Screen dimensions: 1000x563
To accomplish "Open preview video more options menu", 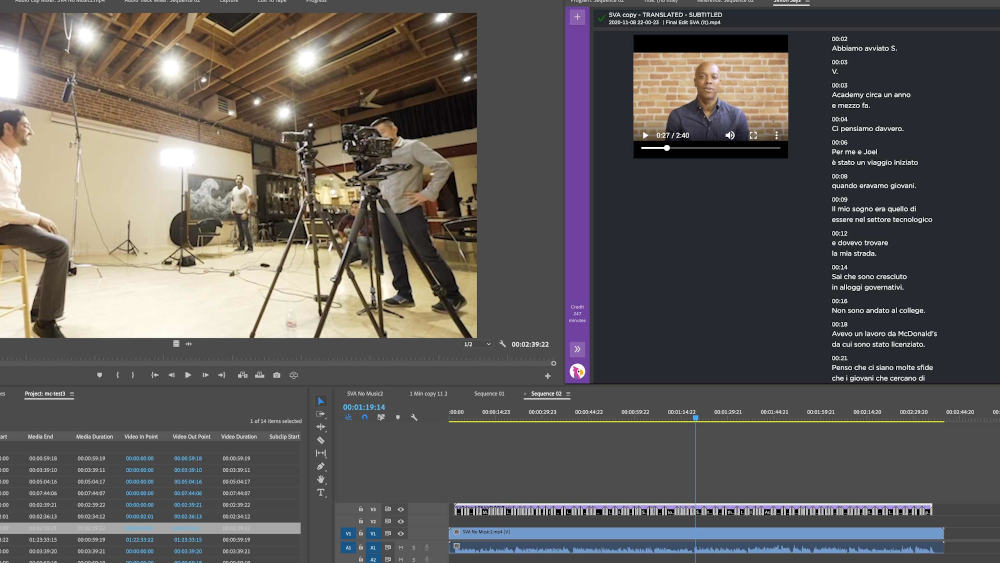I will 776,135.
